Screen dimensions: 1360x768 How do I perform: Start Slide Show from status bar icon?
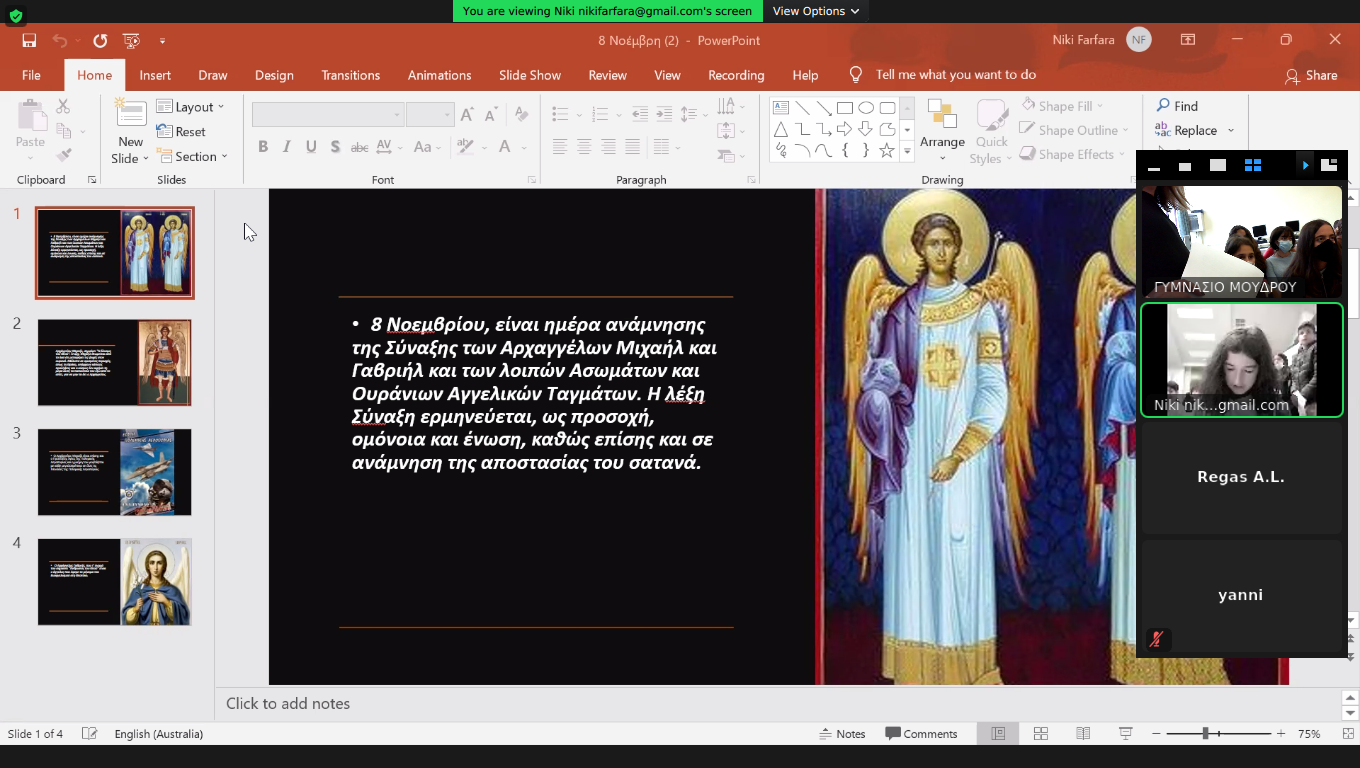[x=1125, y=733]
